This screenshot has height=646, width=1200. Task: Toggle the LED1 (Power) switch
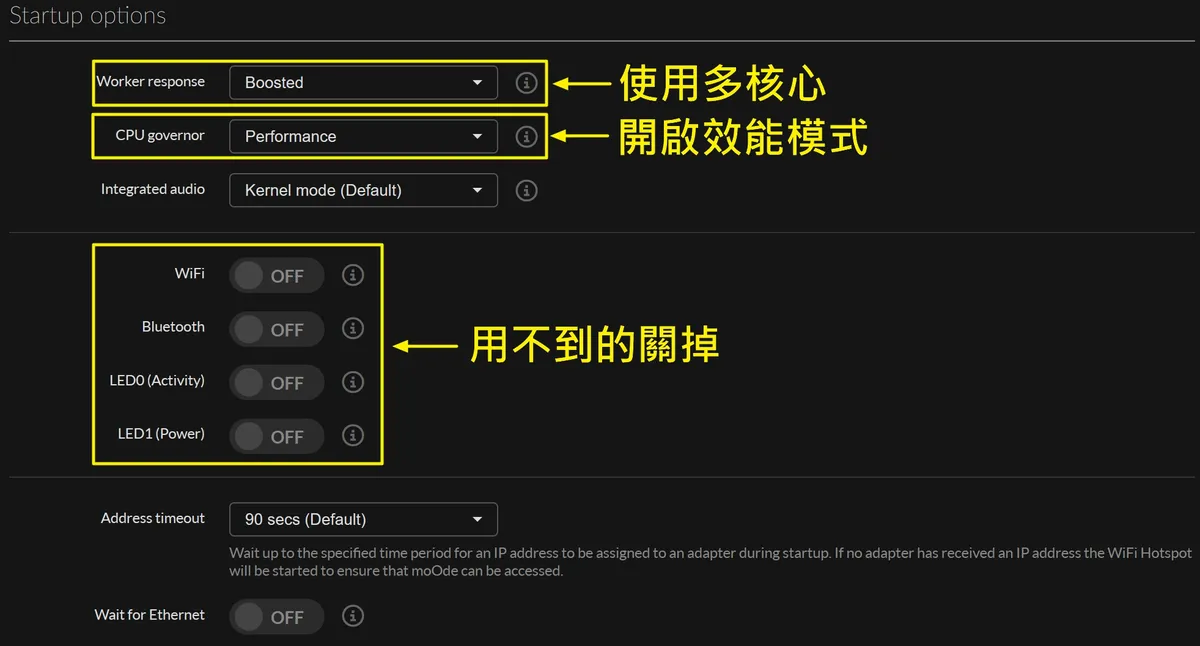277,436
